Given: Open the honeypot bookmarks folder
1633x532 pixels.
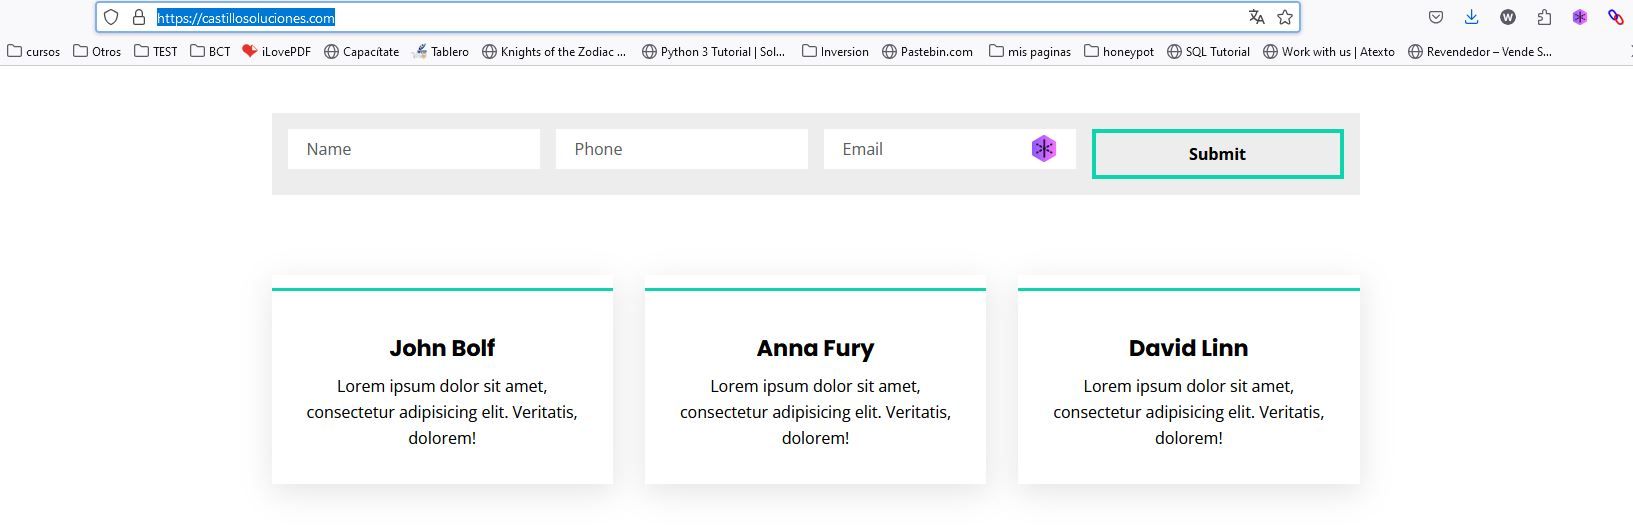Looking at the screenshot, I should [1119, 51].
